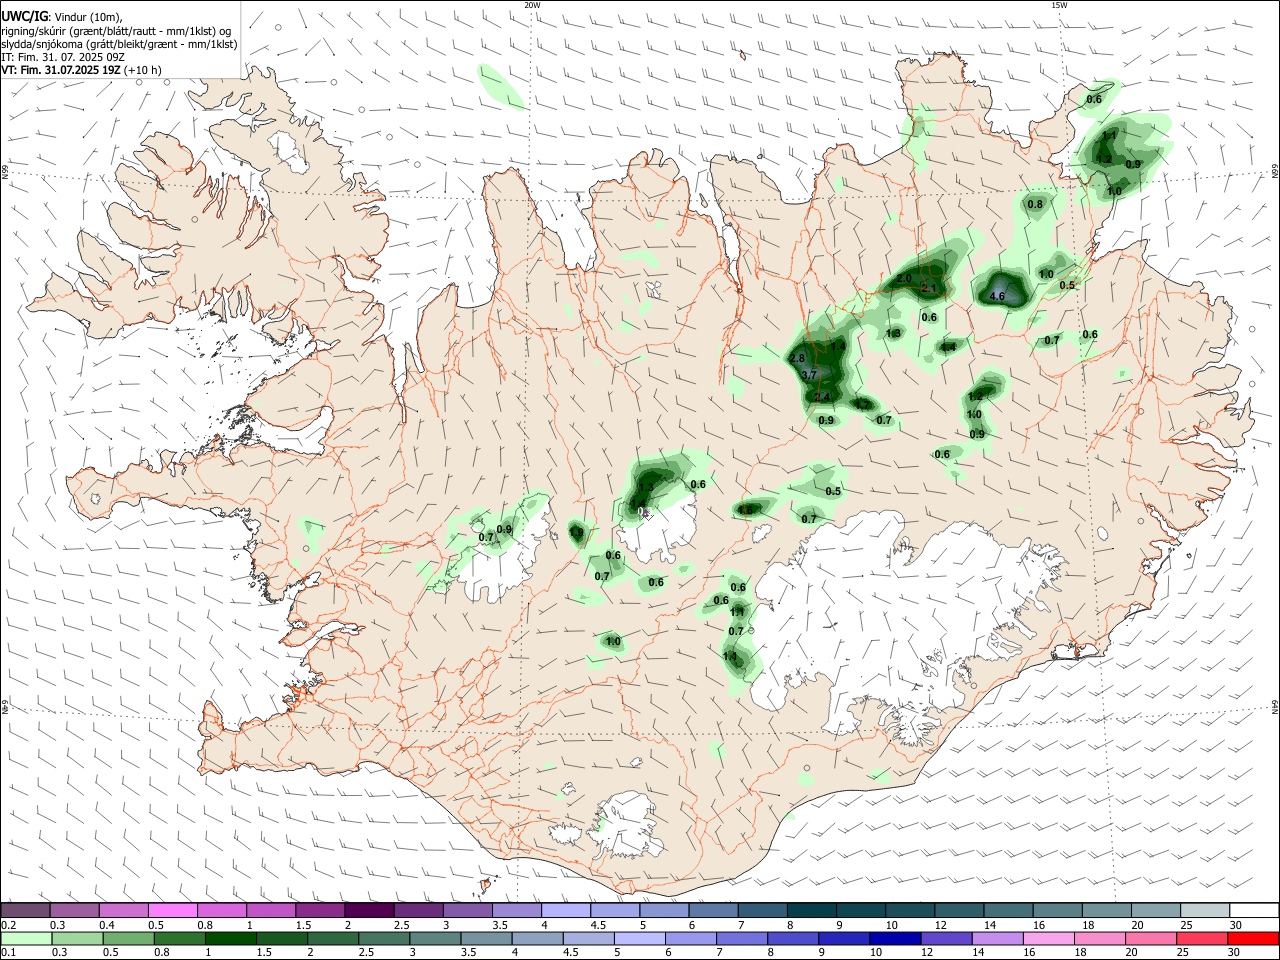This screenshot has width=1280, height=960.
Task: Click the 0.8 precipitation value in the northeast
Action: coord(1035,204)
